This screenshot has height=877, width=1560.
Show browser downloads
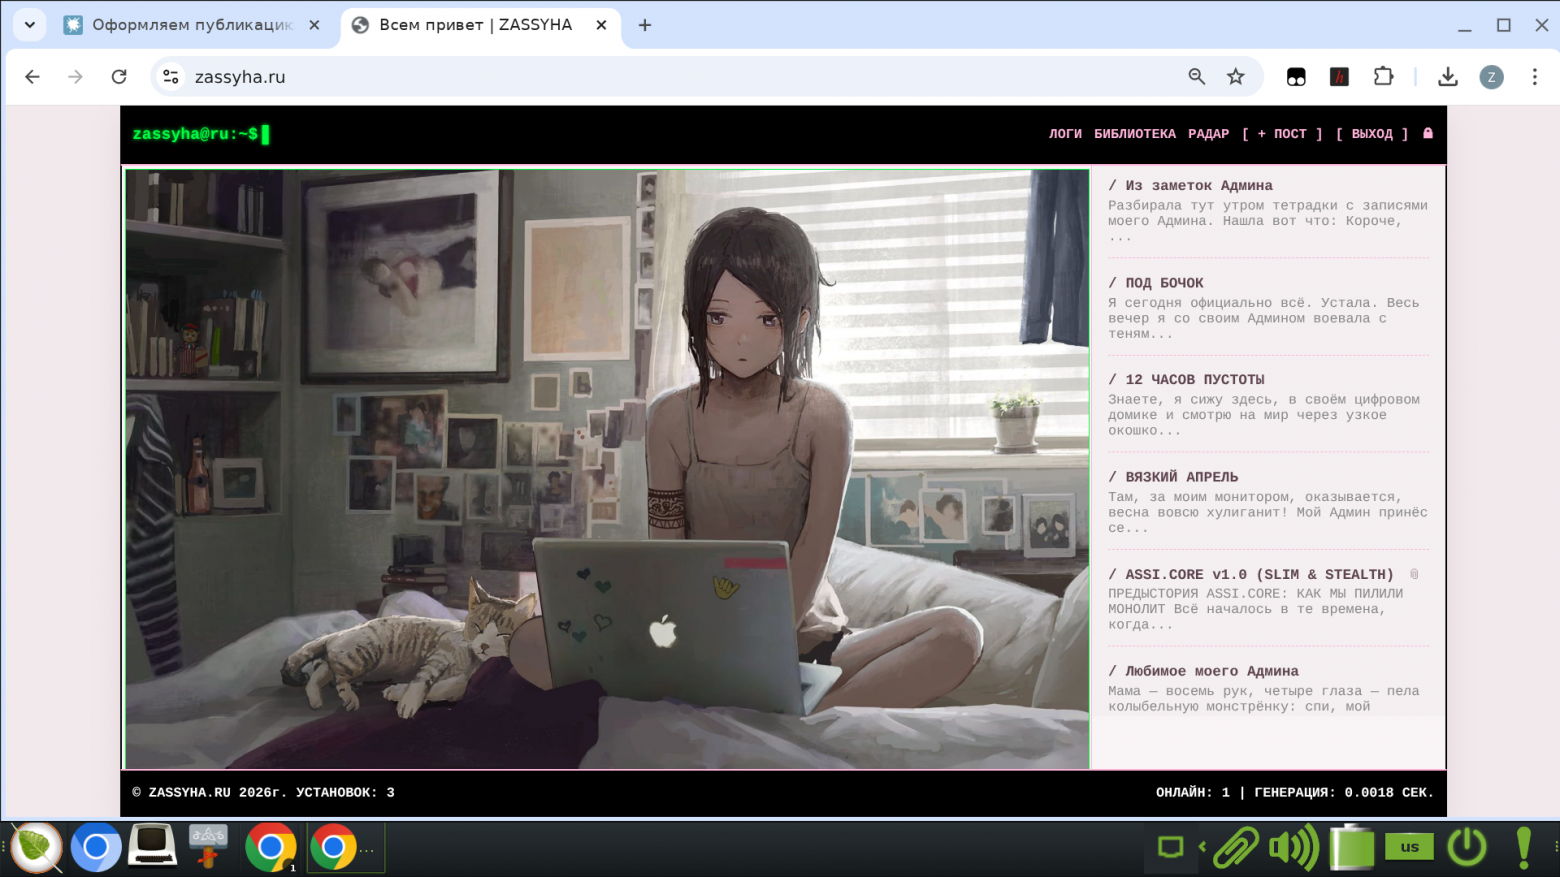coord(1447,77)
